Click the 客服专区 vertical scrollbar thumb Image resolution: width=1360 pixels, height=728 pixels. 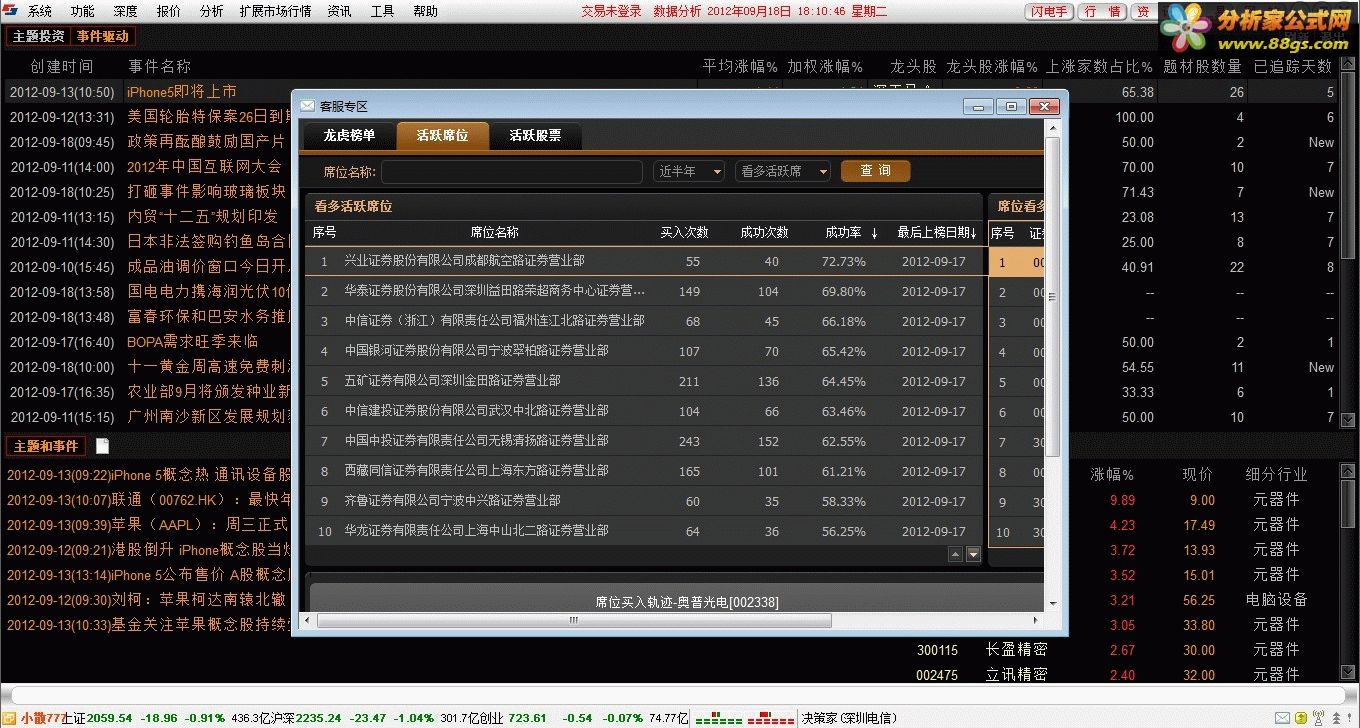click(1052, 296)
